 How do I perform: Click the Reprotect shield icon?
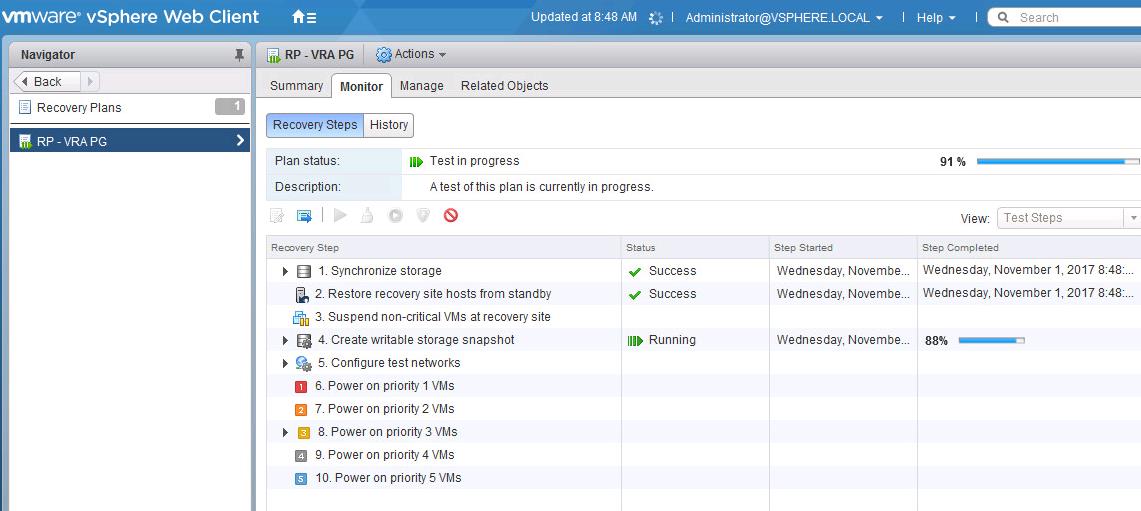pos(423,215)
